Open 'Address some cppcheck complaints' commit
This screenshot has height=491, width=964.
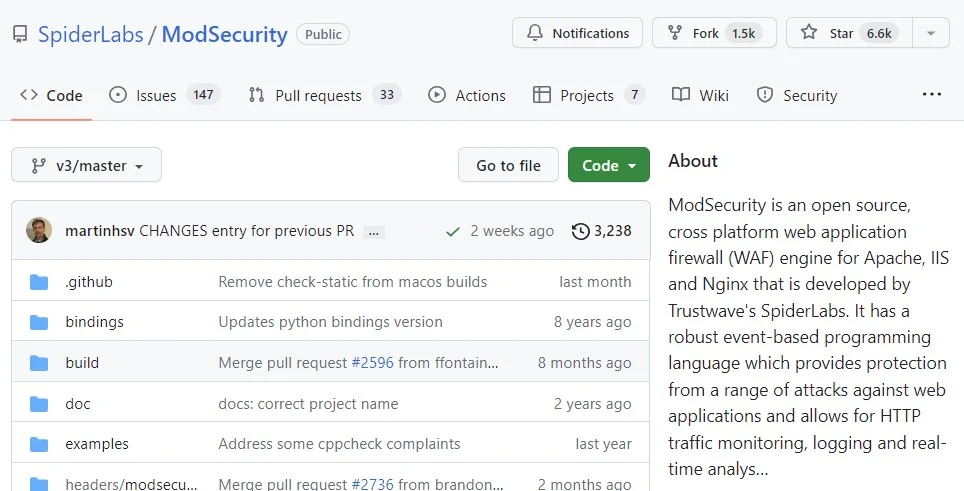coord(339,444)
